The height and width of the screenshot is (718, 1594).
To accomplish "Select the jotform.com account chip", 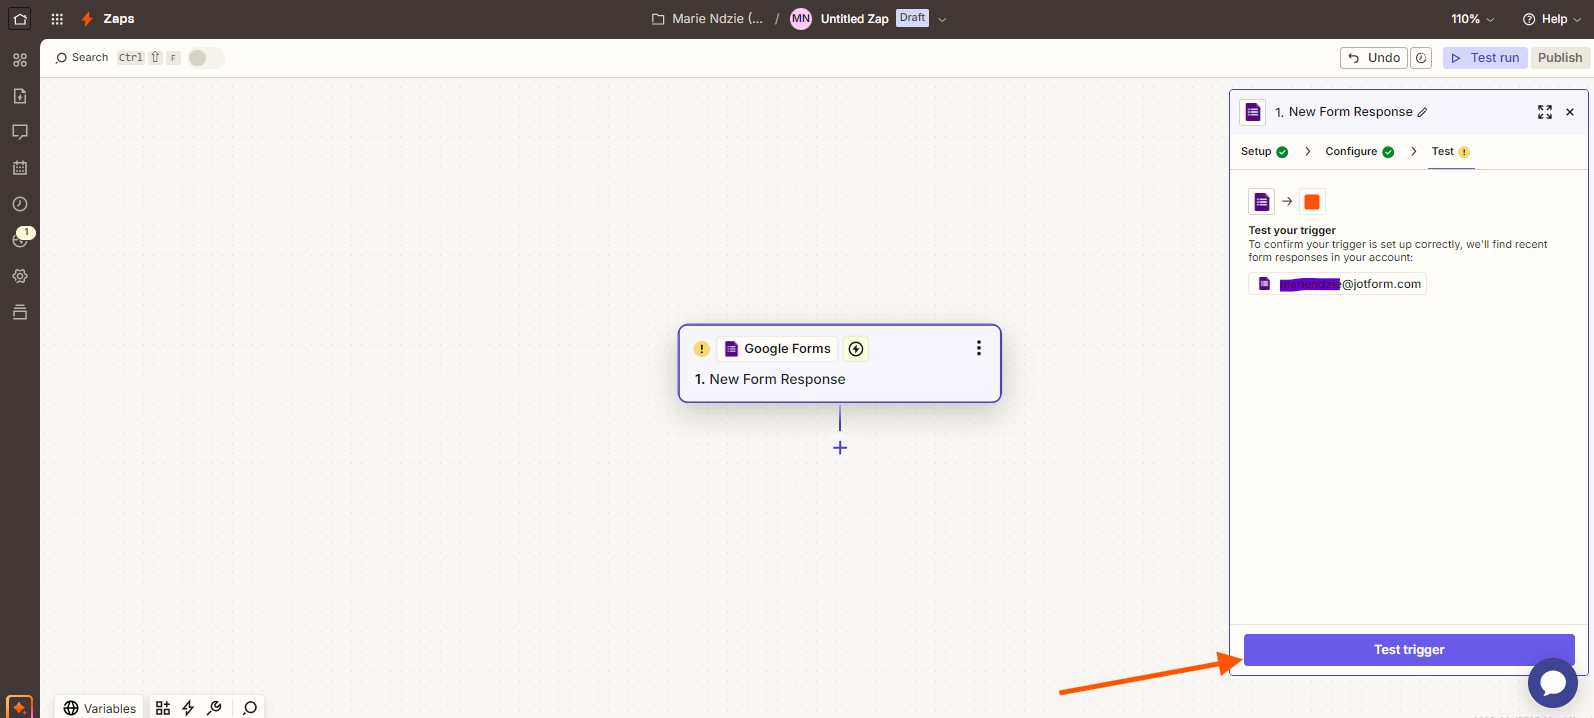I will tap(1338, 284).
